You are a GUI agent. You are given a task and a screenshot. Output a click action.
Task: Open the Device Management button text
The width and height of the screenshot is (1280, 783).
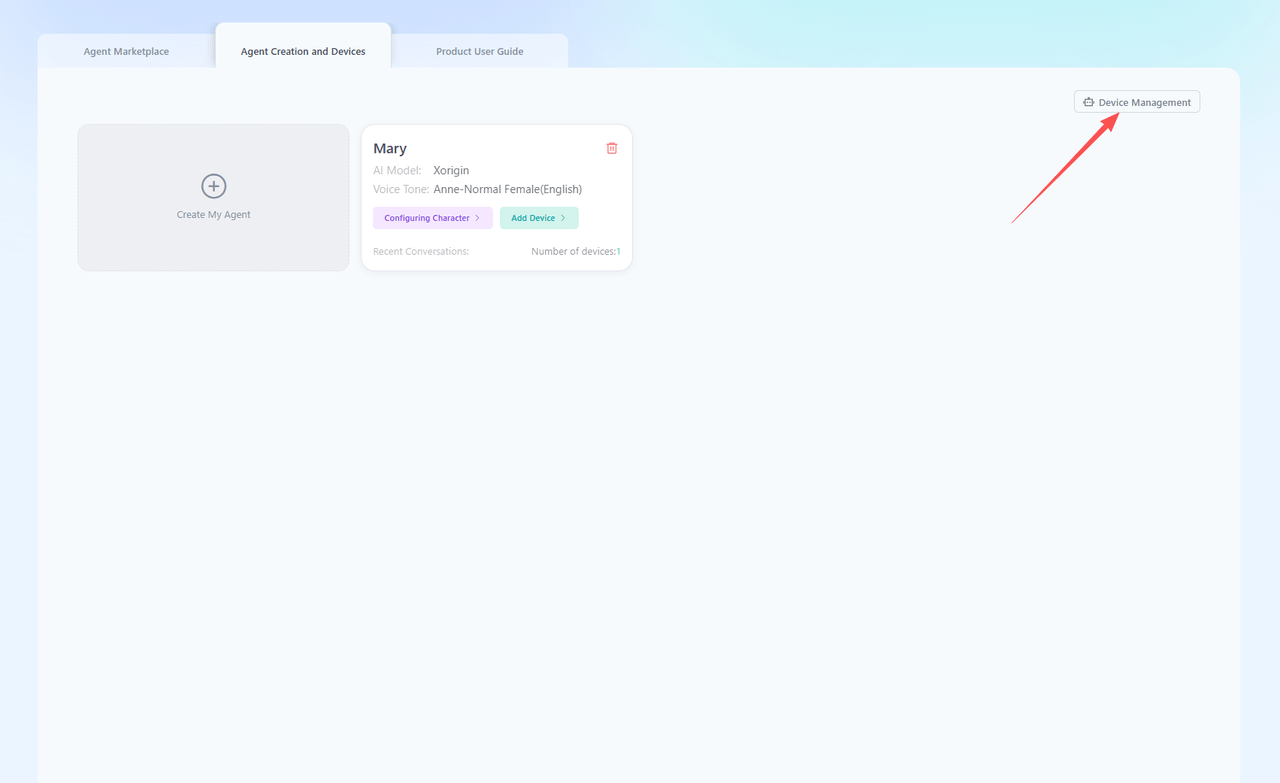pos(1144,102)
